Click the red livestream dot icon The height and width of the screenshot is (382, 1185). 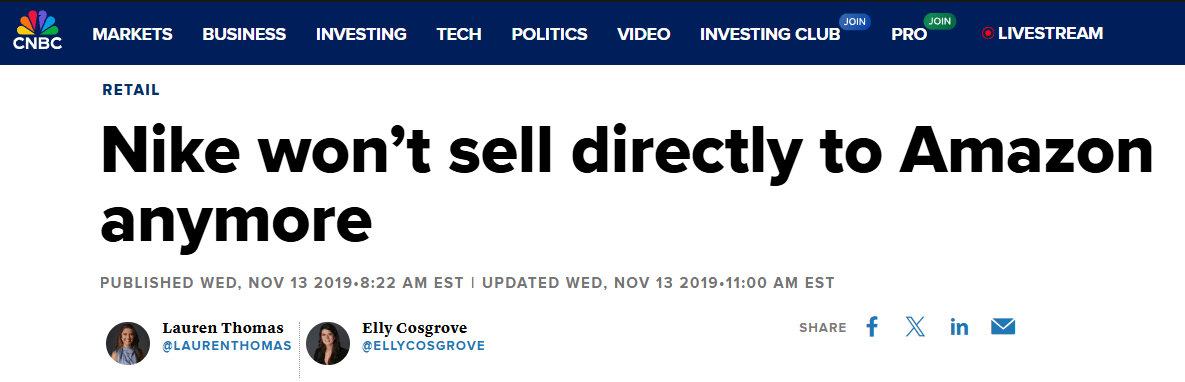(988, 34)
